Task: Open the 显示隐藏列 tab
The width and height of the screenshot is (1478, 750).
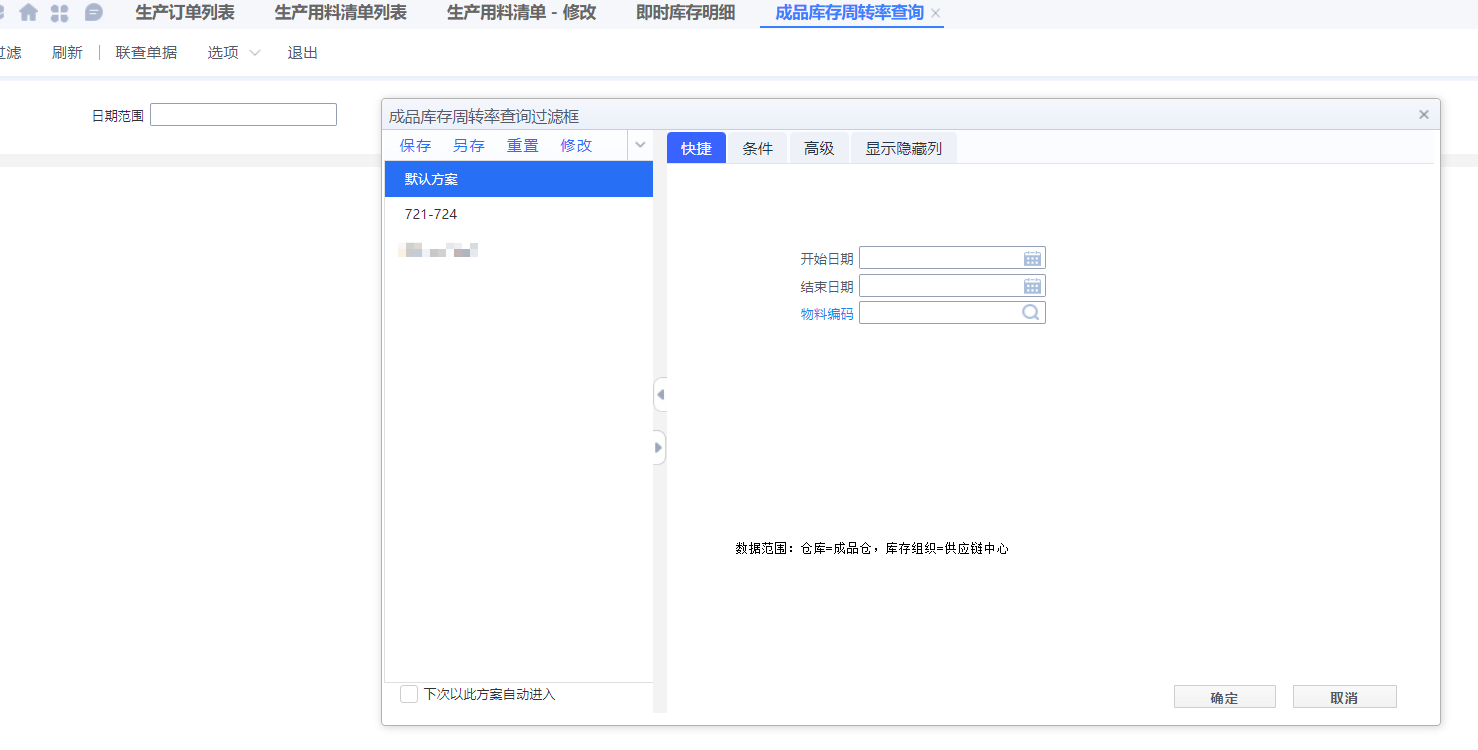Action: click(904, 148)
